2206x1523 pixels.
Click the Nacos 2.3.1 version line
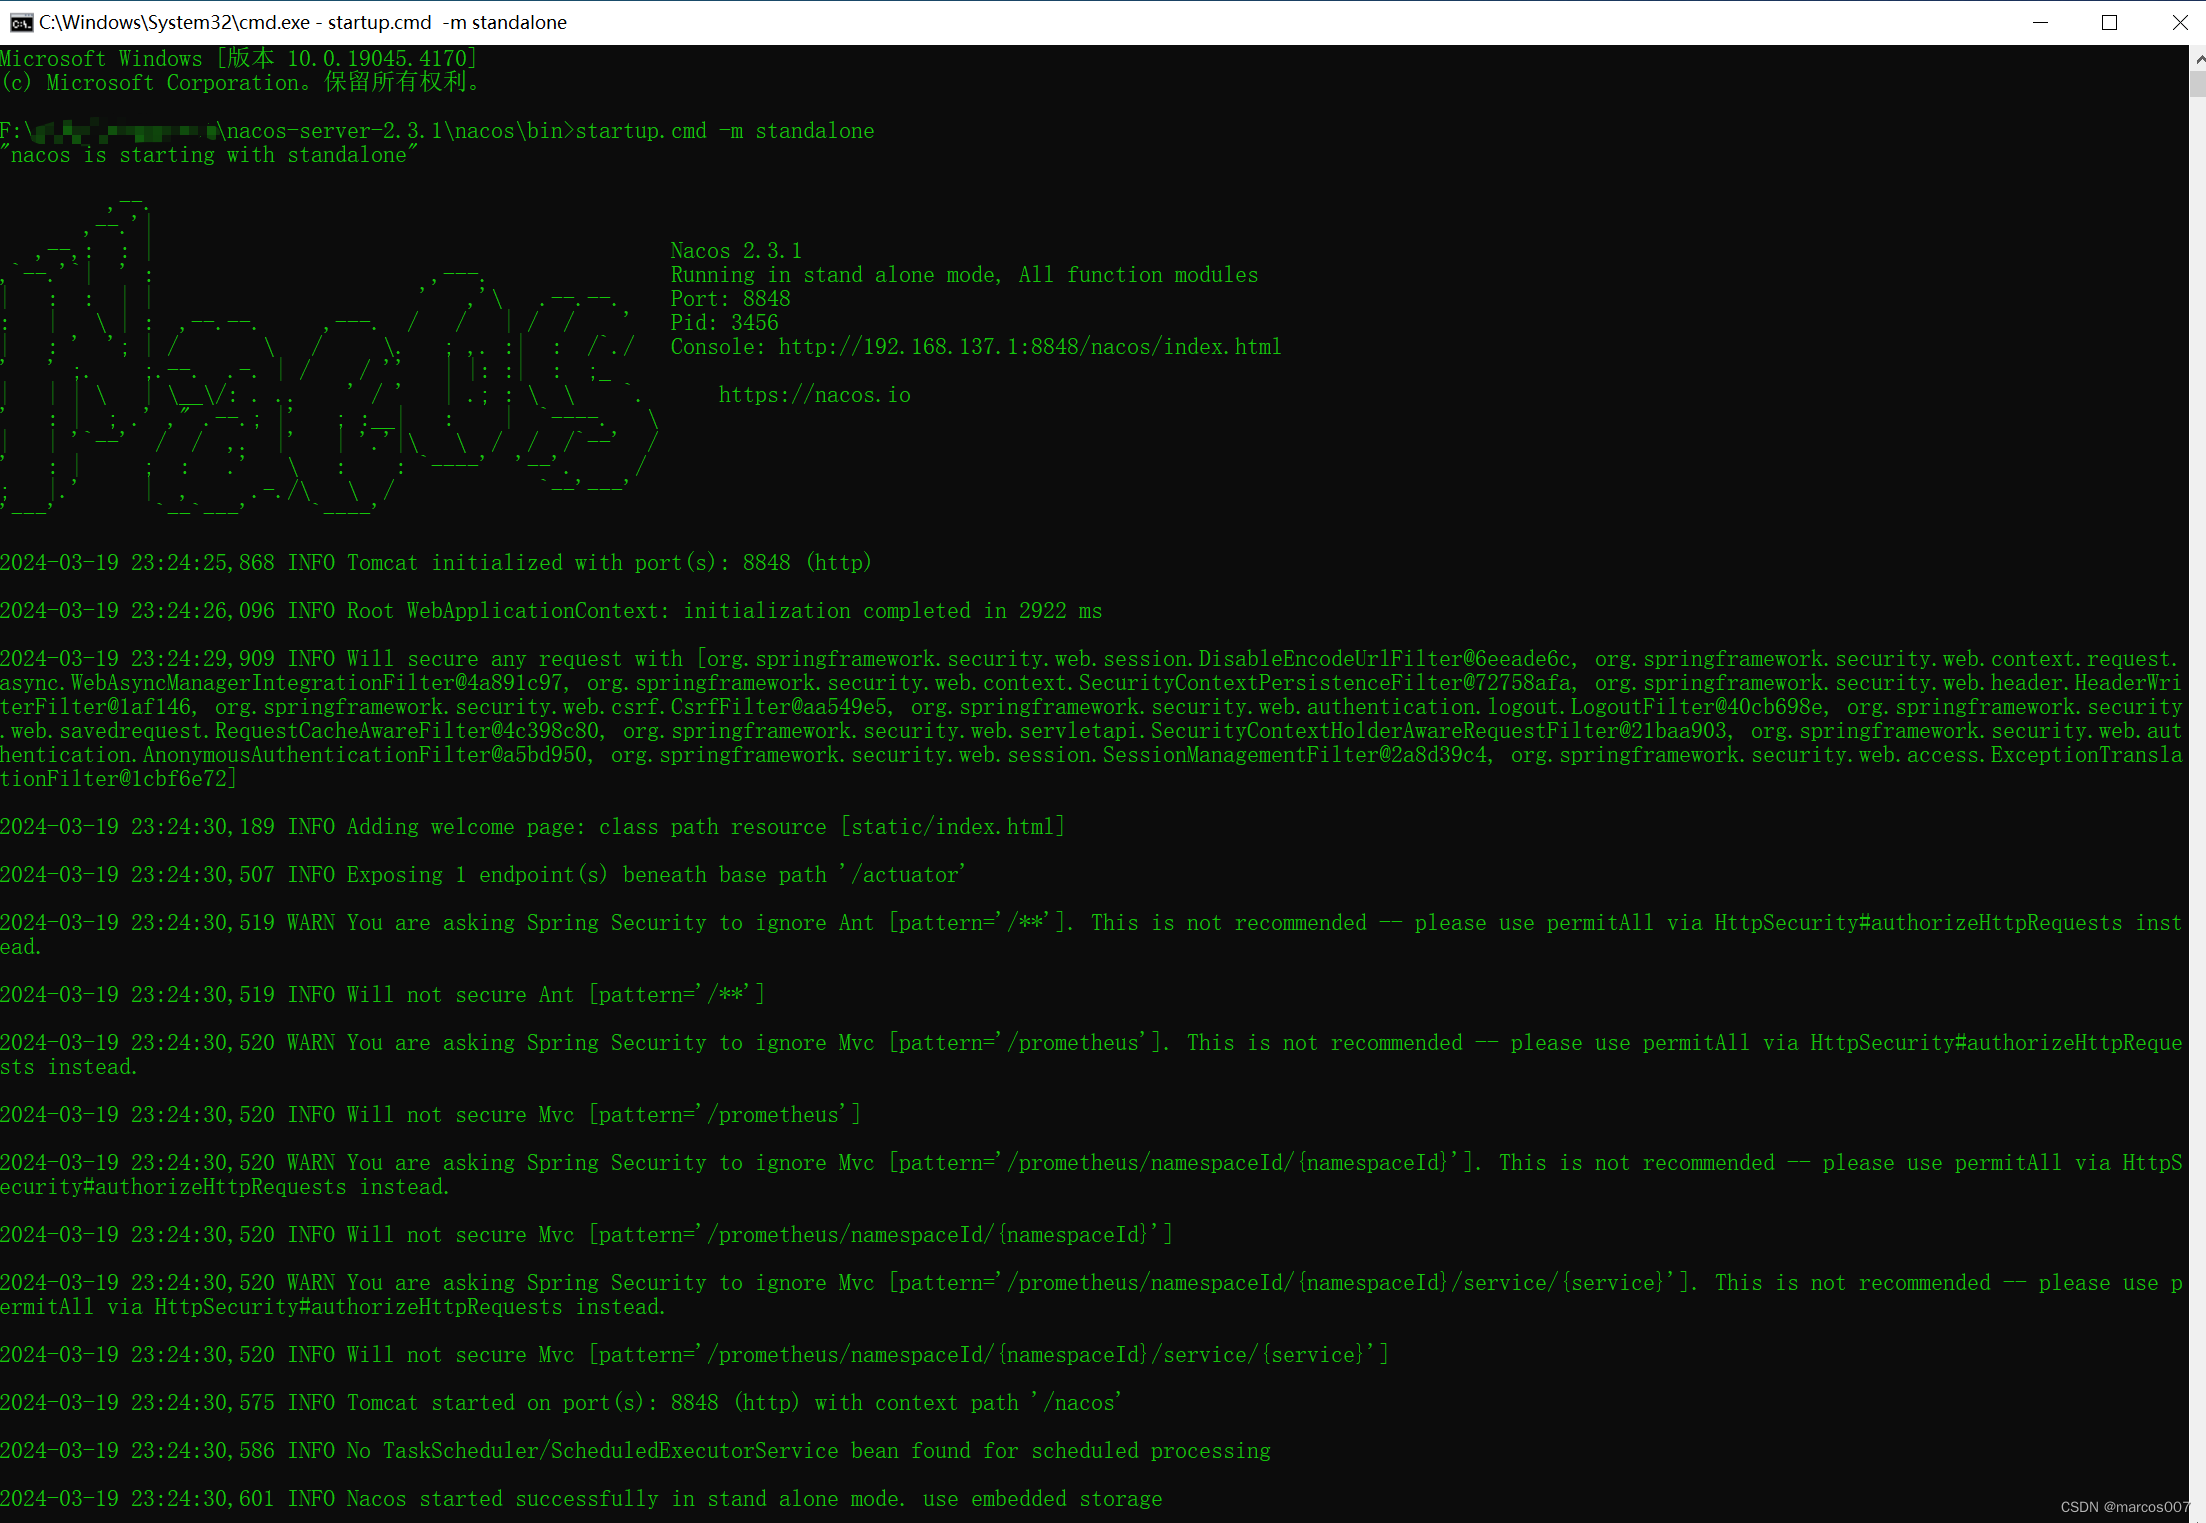735,250
